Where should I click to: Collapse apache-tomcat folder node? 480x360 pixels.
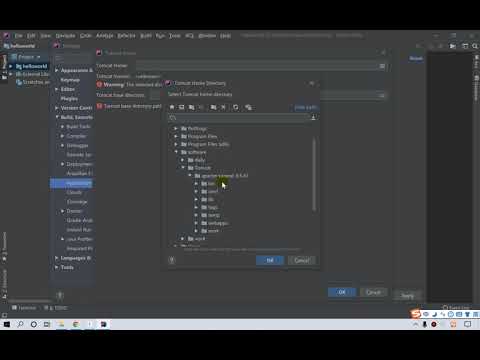coord(190,175)
